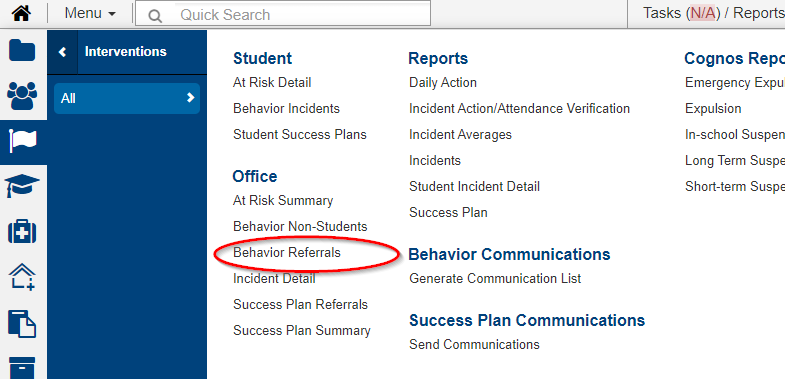Expand the All category arrow
The image size is (785, 379).
point(190,98)
